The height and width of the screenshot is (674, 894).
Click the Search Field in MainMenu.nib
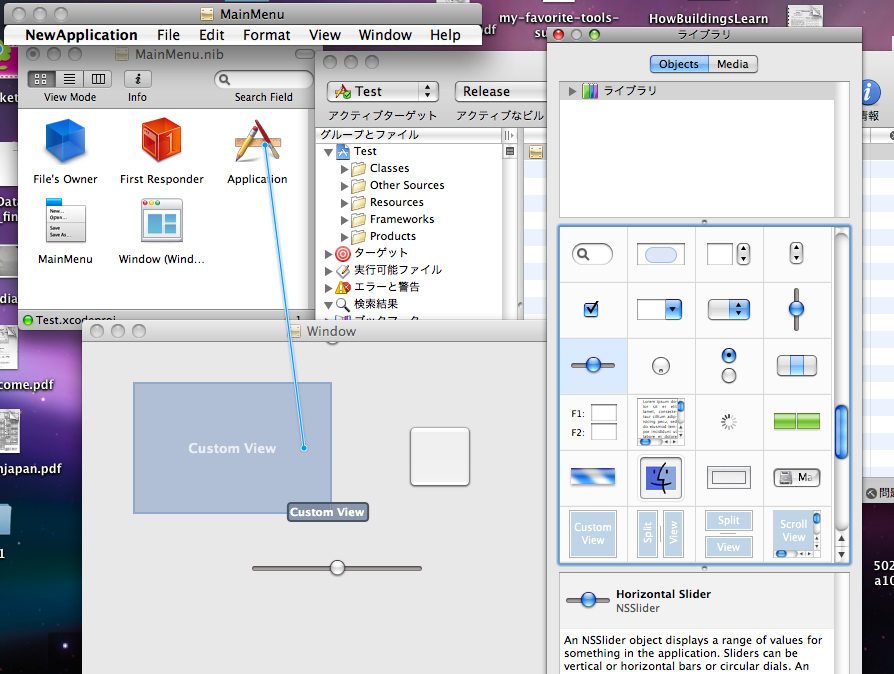coord(263,79)
